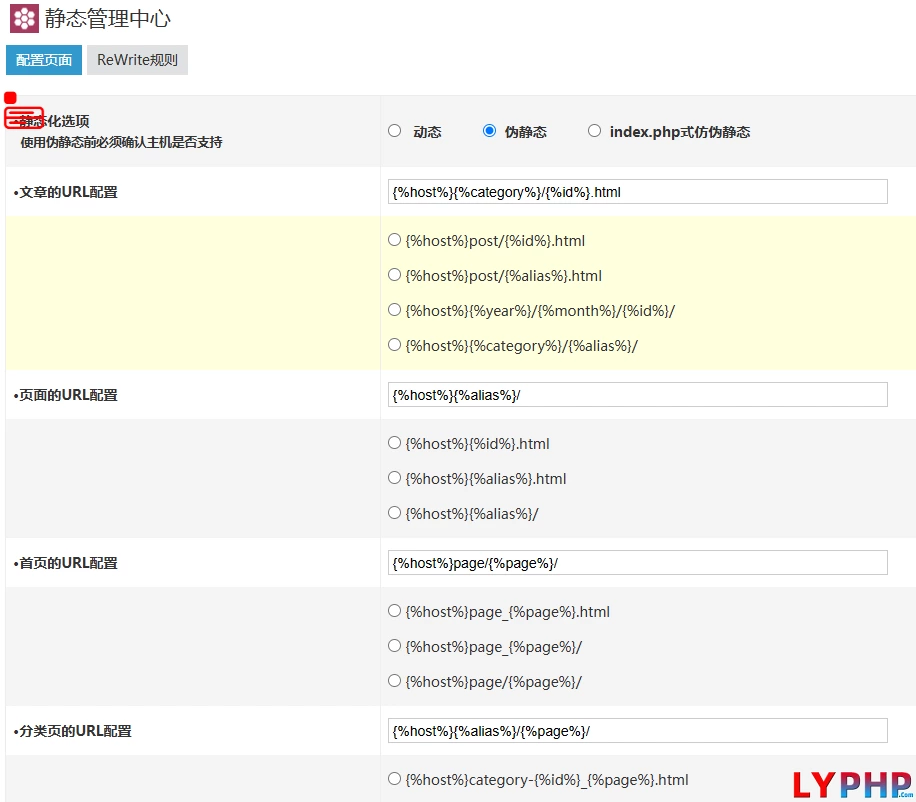Click the 首页的URL配置 input field
This screenshot has width=916, height=802.
pyautogui.click(x=637, y=563)
